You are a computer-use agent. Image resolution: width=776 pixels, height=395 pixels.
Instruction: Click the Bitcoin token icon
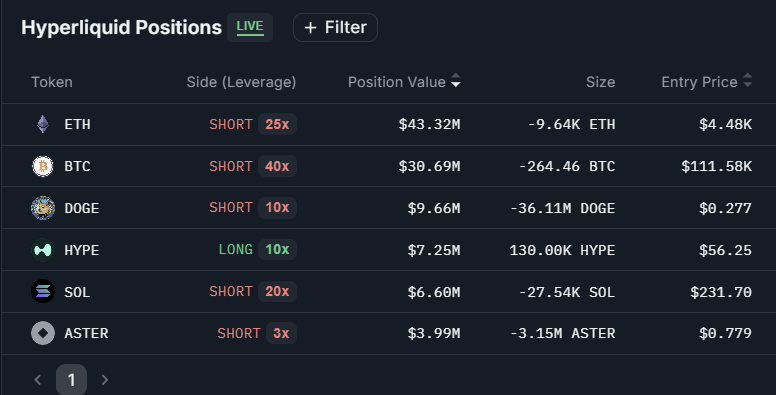[43, 166]
